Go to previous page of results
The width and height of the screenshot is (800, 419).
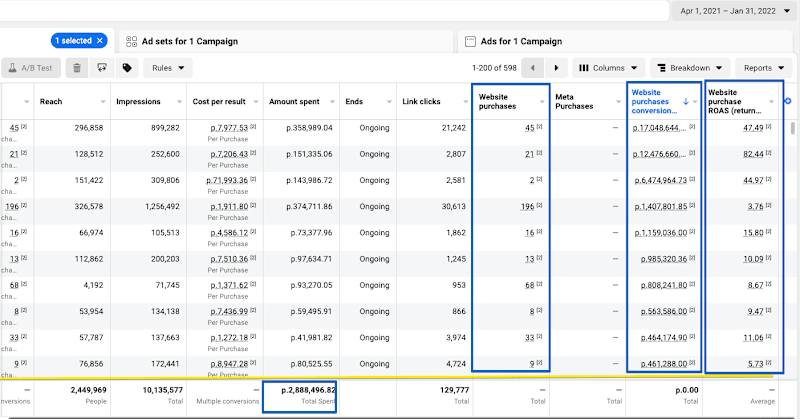point(533,68)
